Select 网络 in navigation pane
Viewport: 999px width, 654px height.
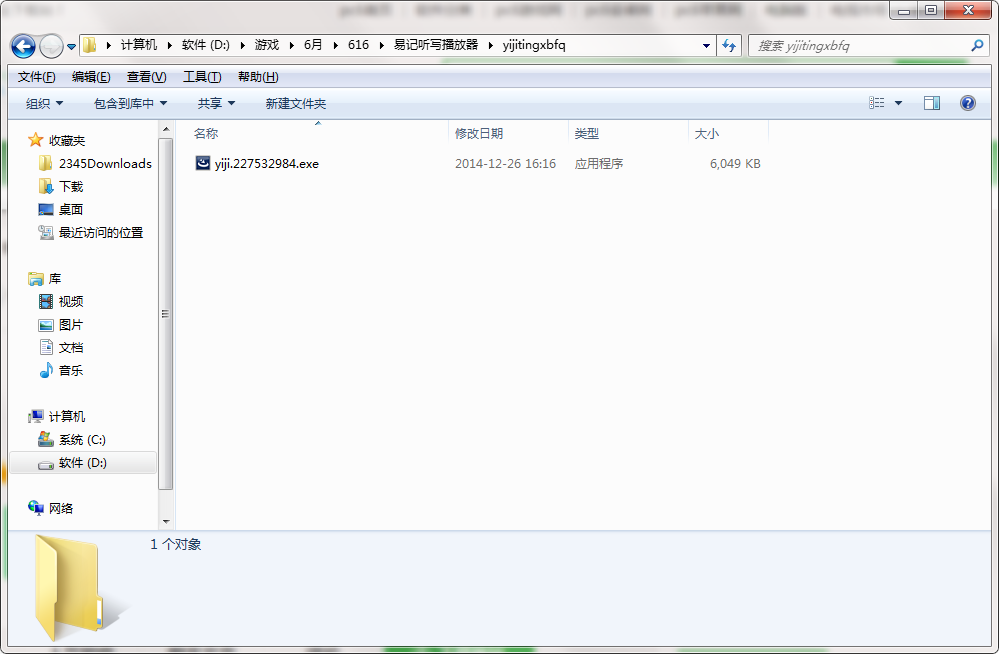pyautogui.click(x=61, y=508)
